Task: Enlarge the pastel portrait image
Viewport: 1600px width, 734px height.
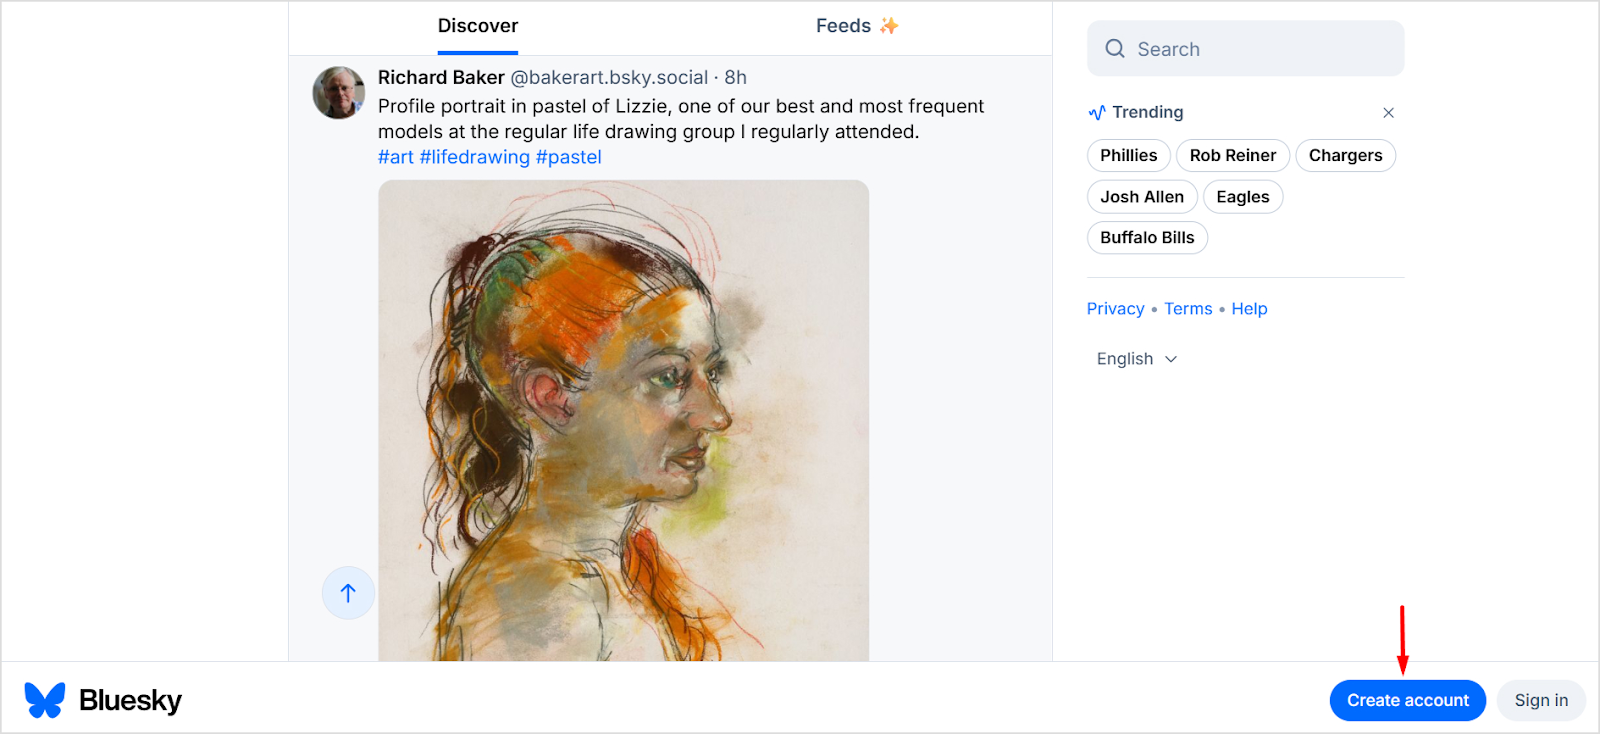Action: coord(623,420)
